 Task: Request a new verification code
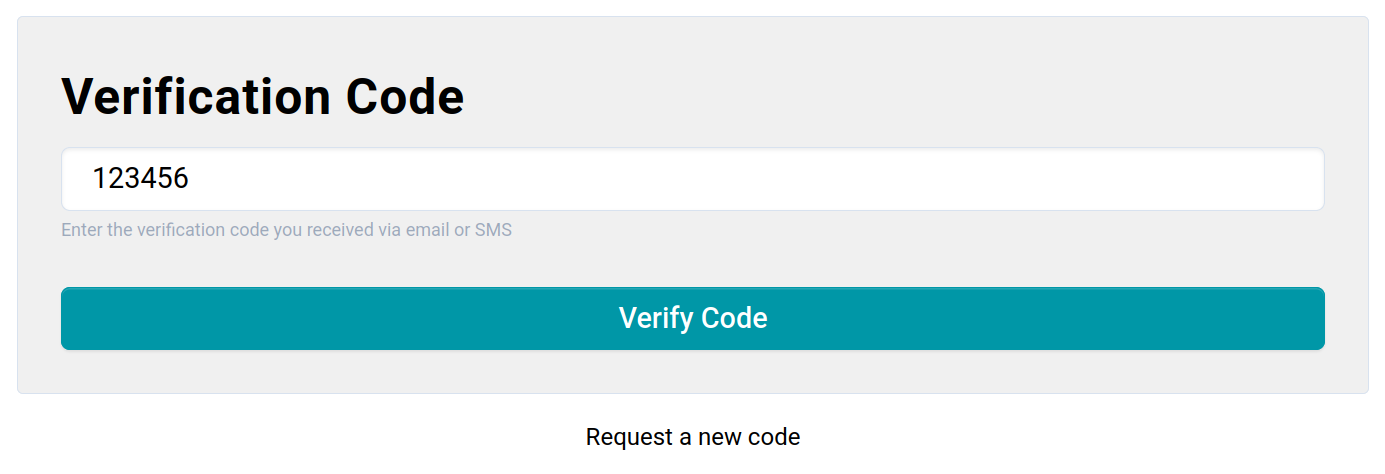point(692,437)
